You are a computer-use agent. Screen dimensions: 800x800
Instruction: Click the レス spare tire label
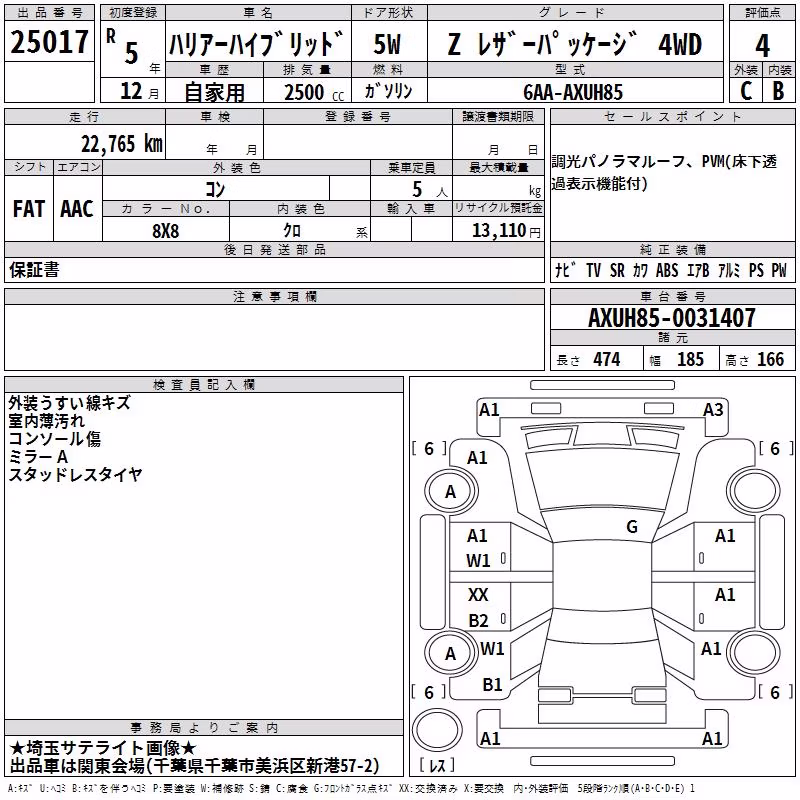[x=437, y=765]
